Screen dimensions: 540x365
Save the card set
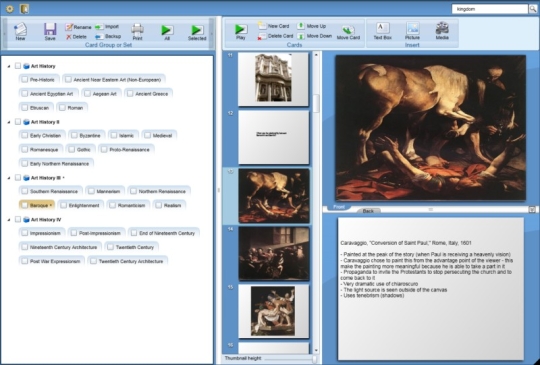pyautogui.click(x=50, y=31)
